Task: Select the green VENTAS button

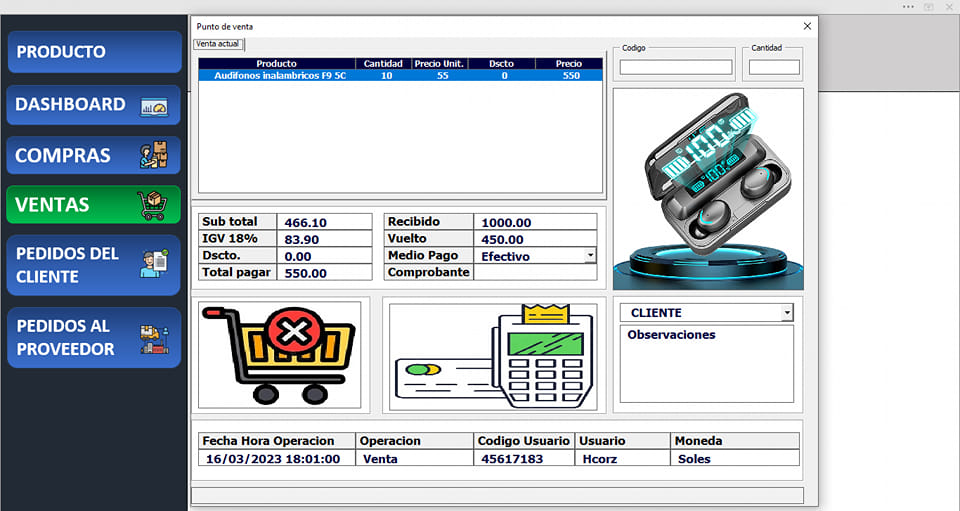Action: pos(94,204)
